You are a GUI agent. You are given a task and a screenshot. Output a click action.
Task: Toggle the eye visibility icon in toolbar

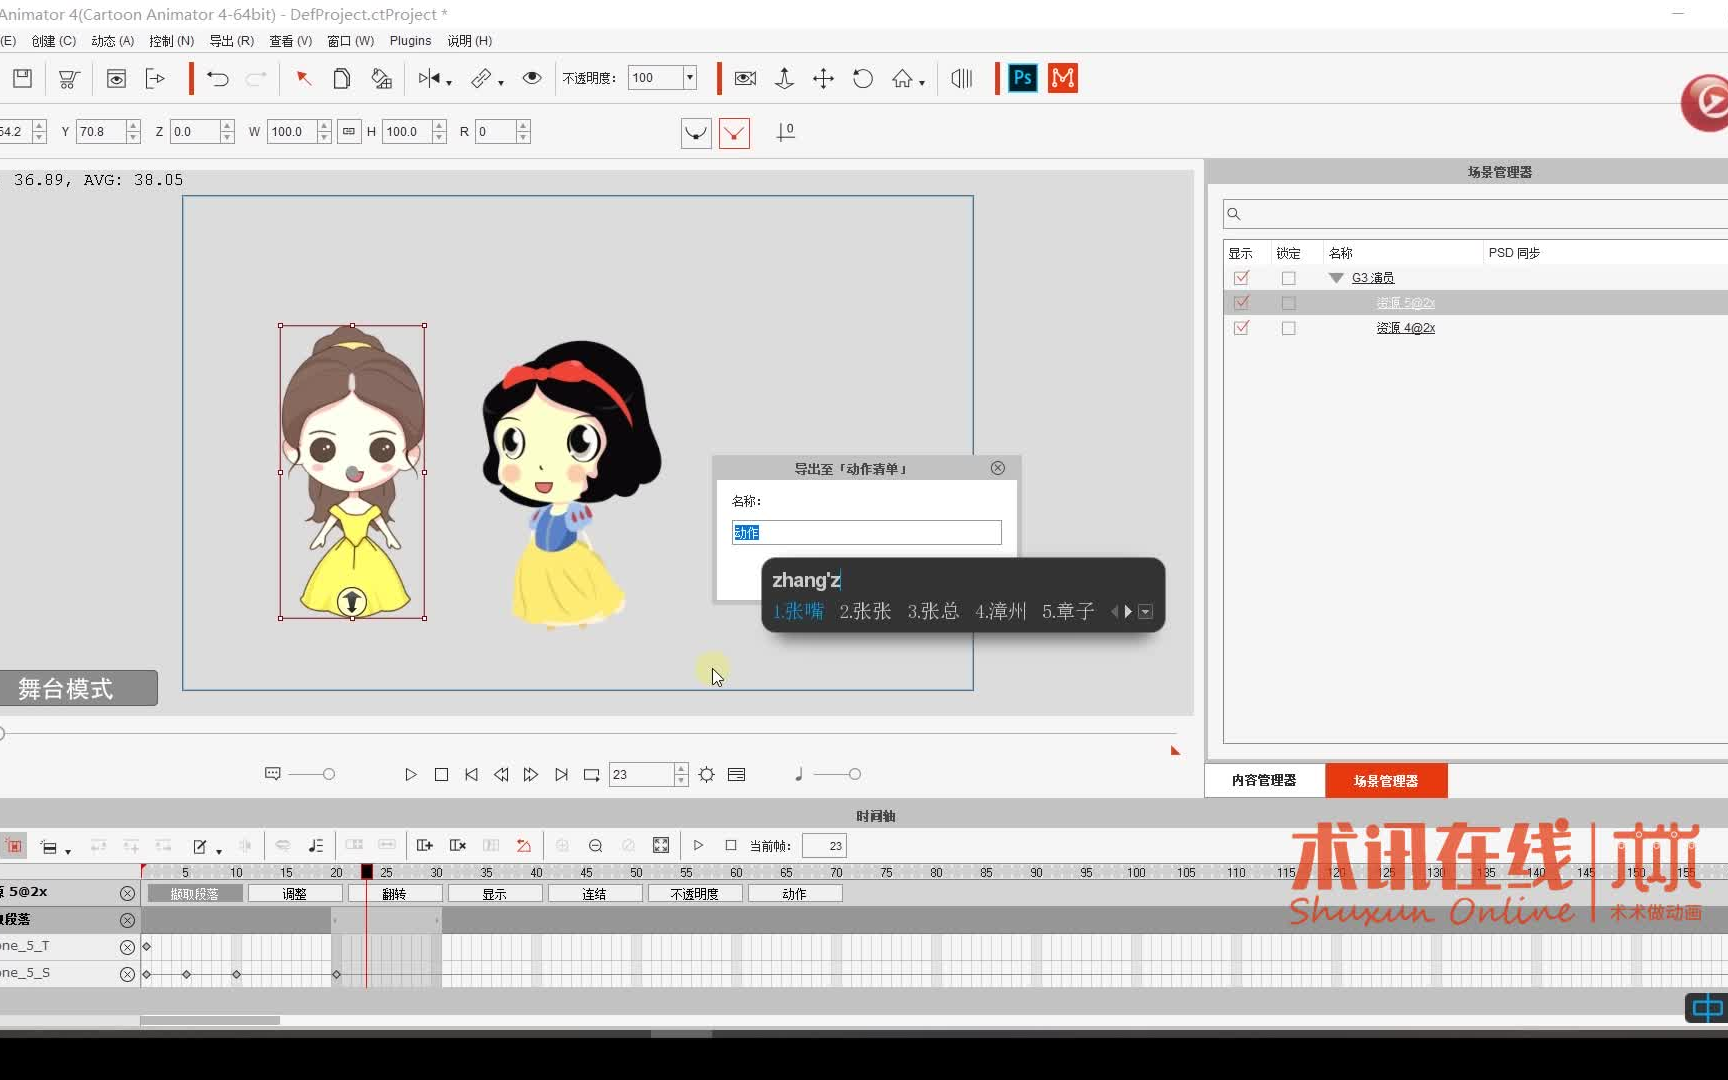[x=532, y=78]
